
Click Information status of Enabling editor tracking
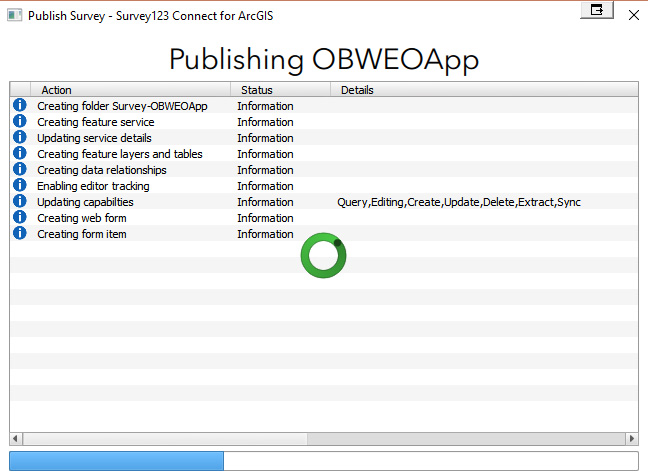(265, 186)
